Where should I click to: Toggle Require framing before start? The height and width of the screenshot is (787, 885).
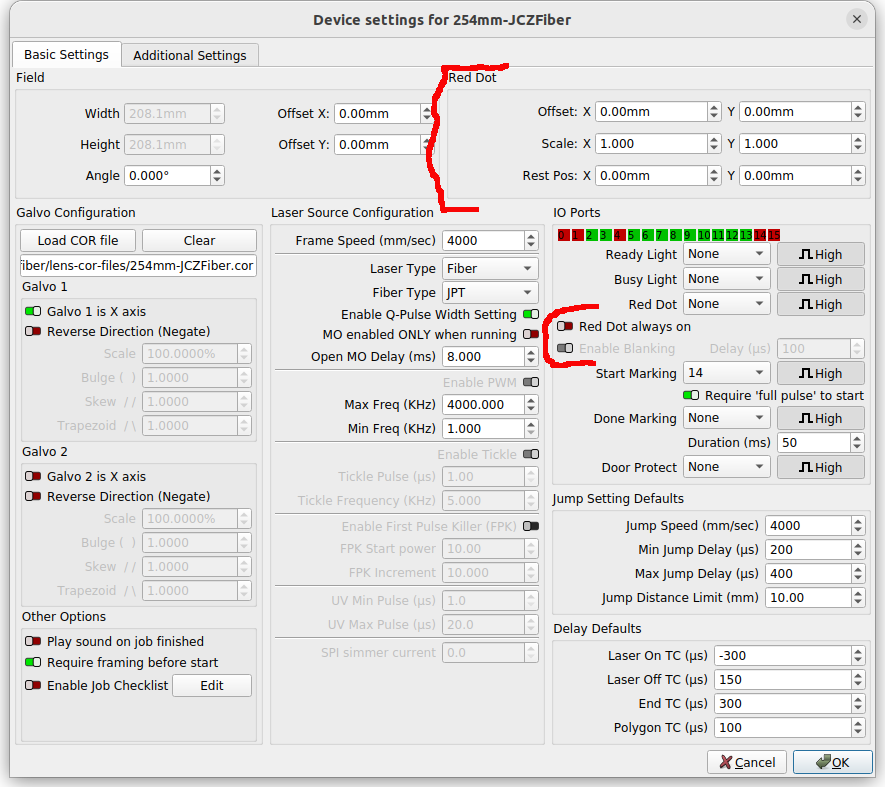33,662
